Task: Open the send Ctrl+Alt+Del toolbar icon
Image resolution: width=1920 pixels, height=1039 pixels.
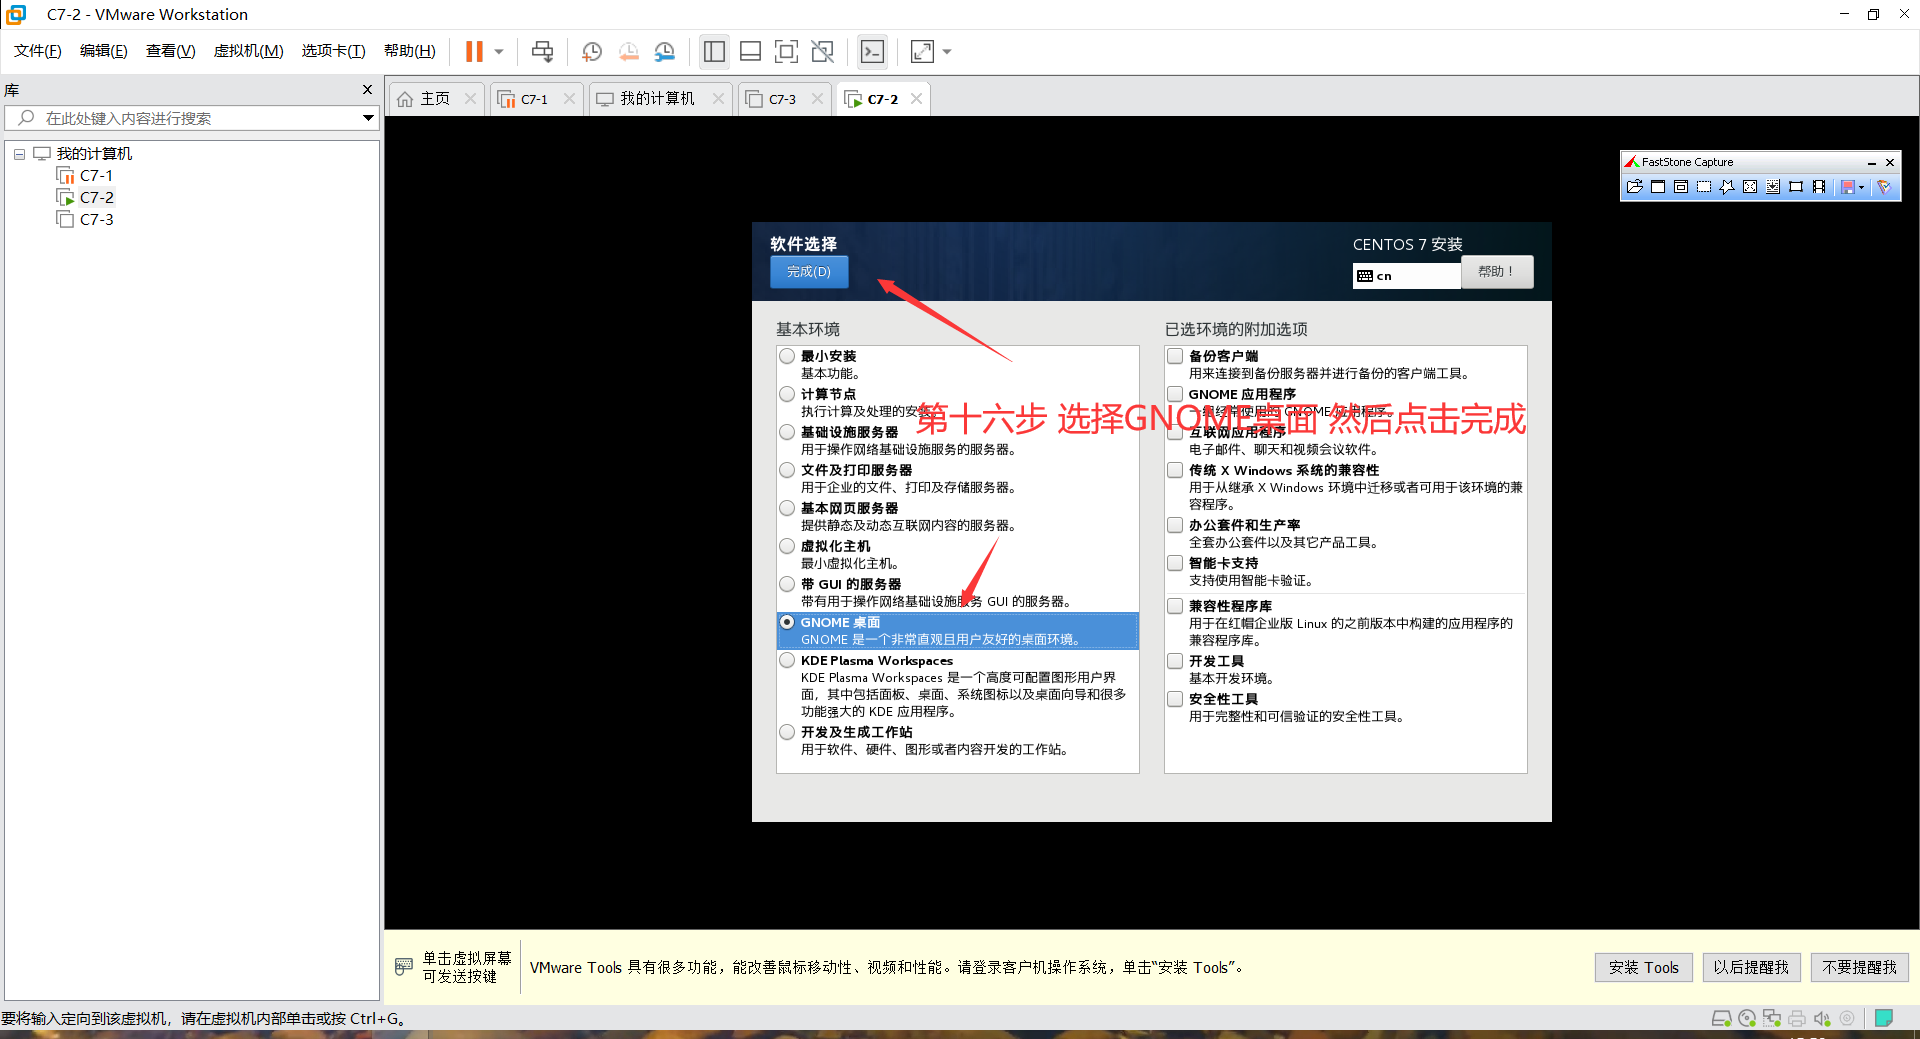Action: coord(542,51)
